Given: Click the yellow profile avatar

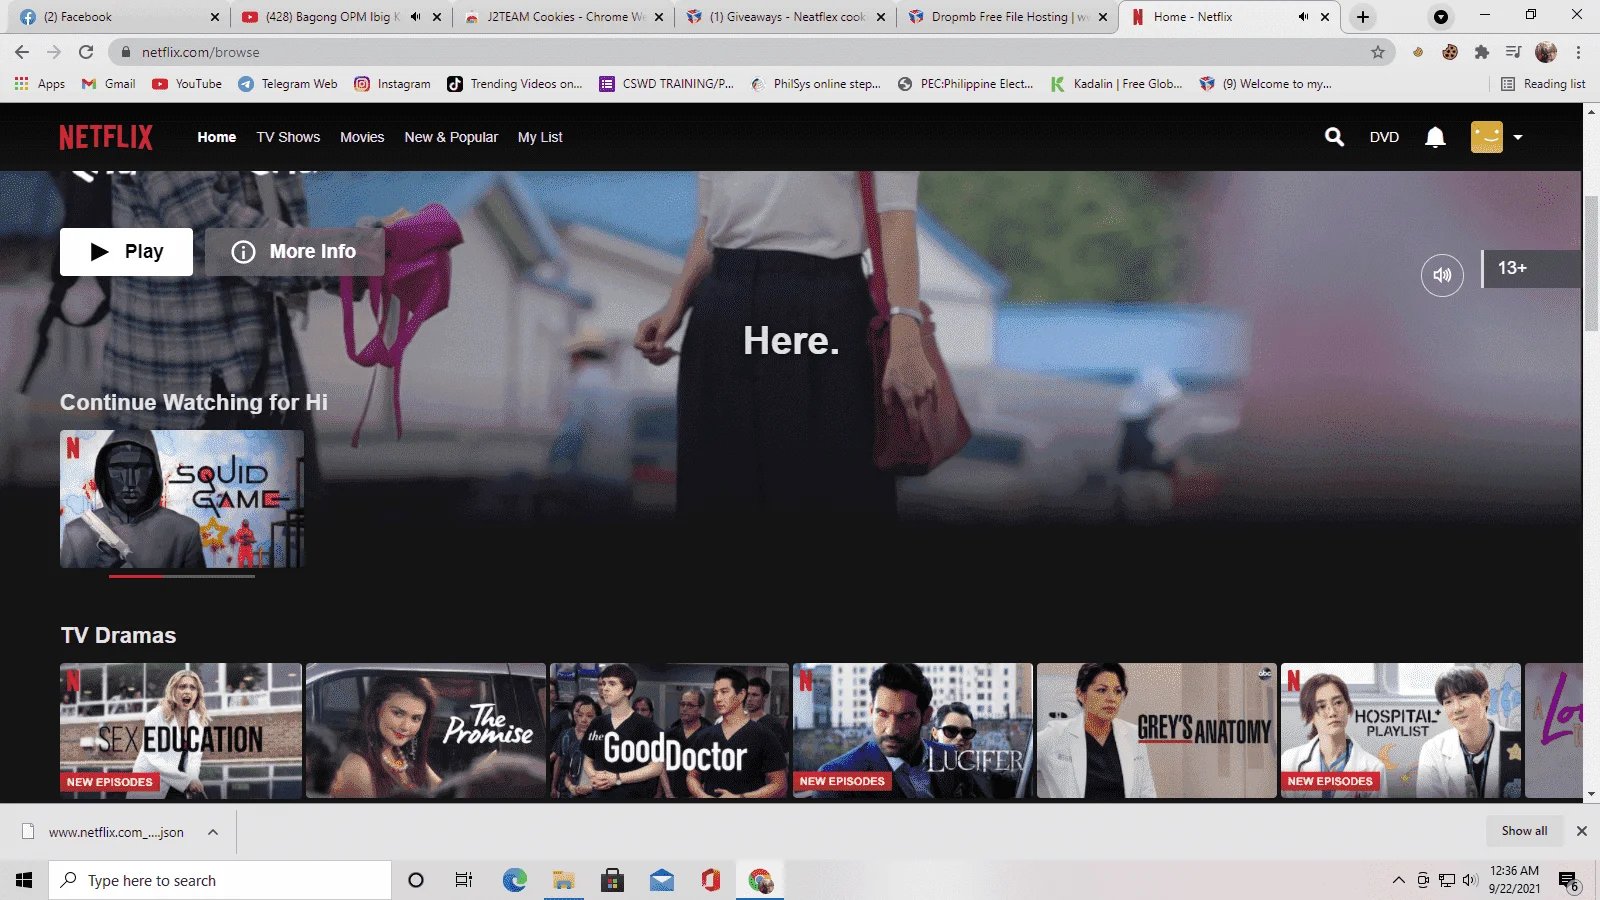Looking at the screenshot, I should (x=1487, y=137).
